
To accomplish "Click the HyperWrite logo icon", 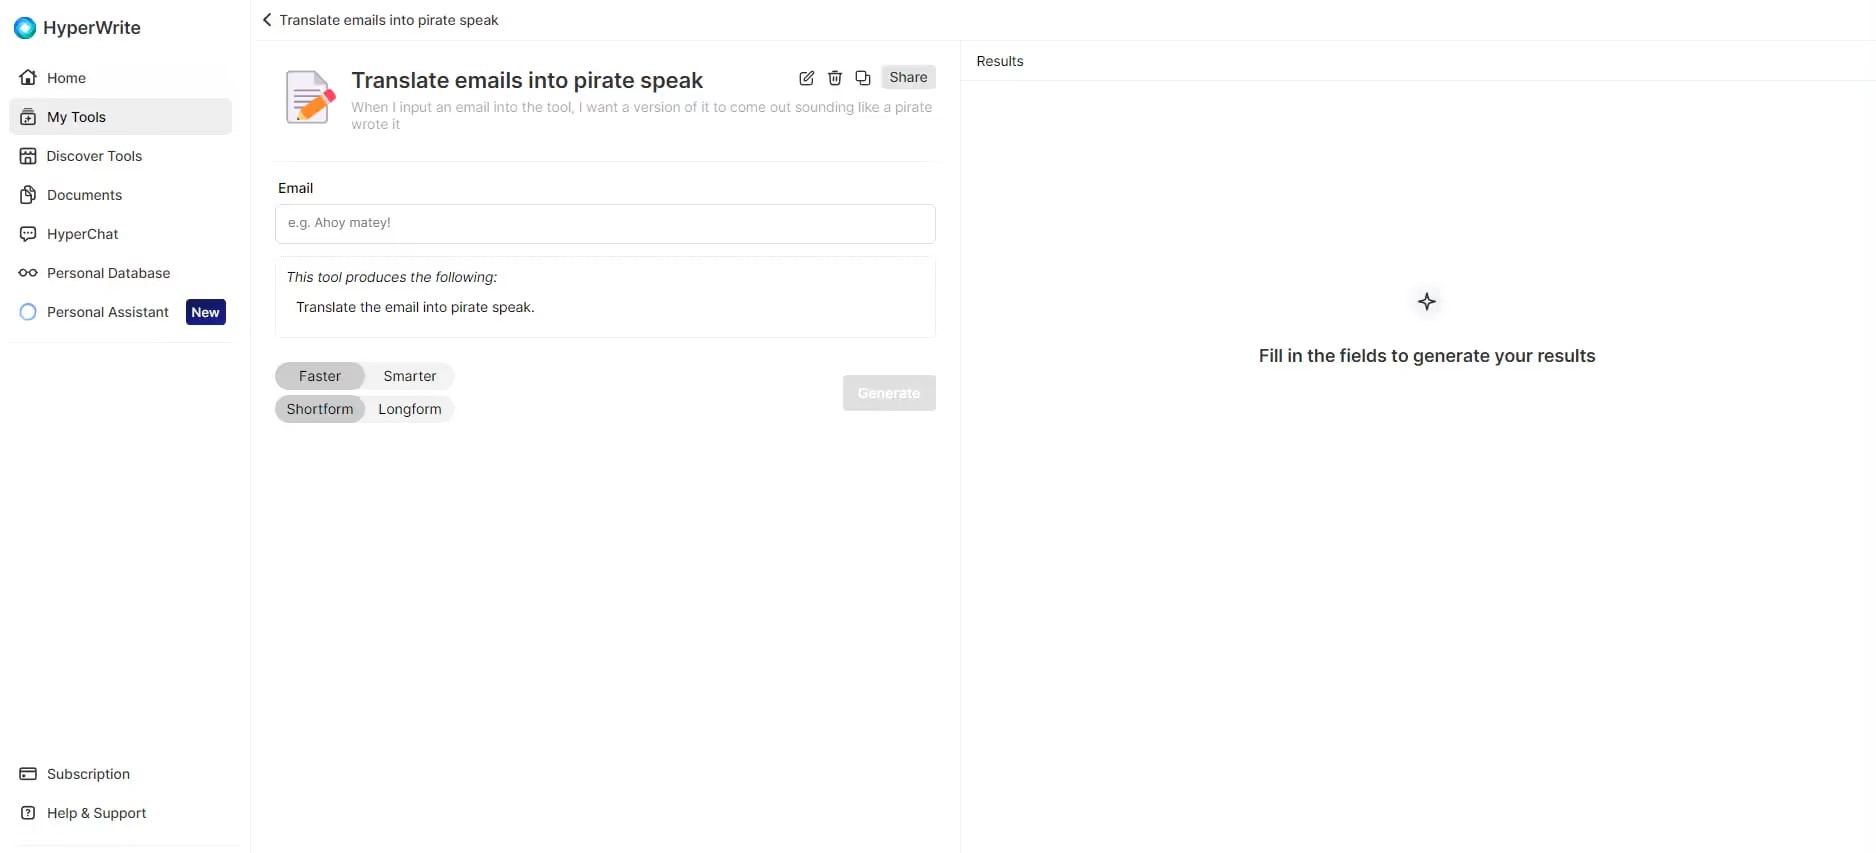I will (x=24, y=28).
